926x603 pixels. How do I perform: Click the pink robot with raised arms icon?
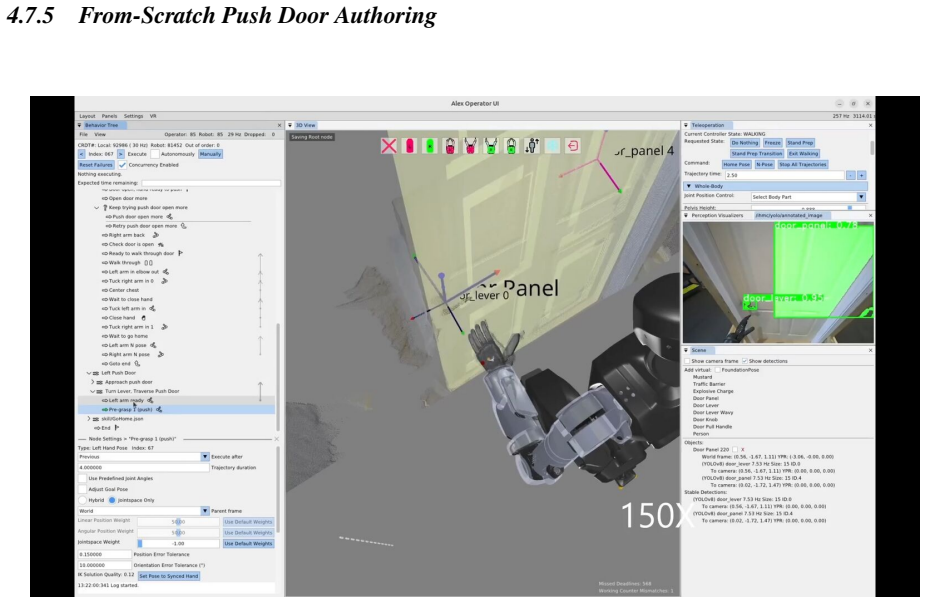click(470, 145)
